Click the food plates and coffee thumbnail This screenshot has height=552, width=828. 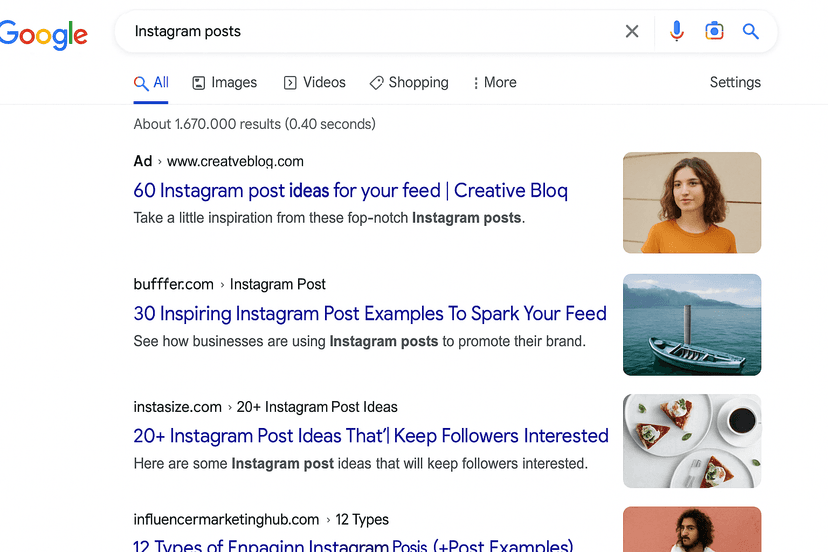pos(692,441)
